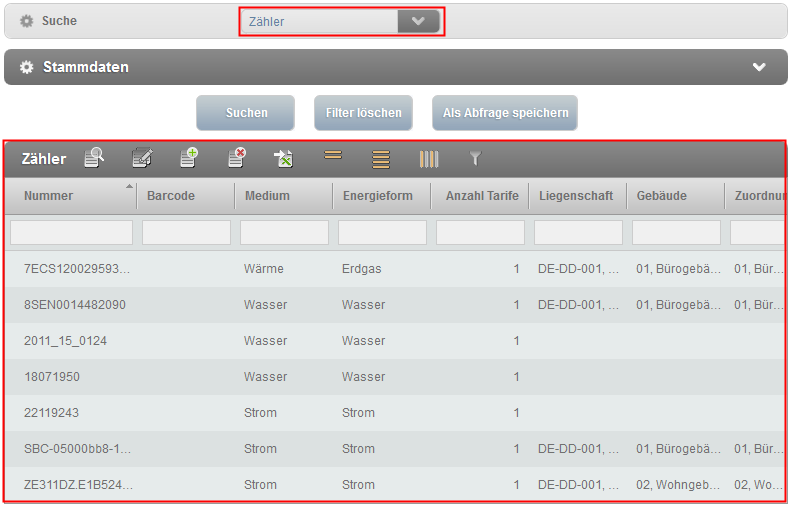Select the row with number 22119243
This screenshot has width=791, height=507.
coord(52,413)
